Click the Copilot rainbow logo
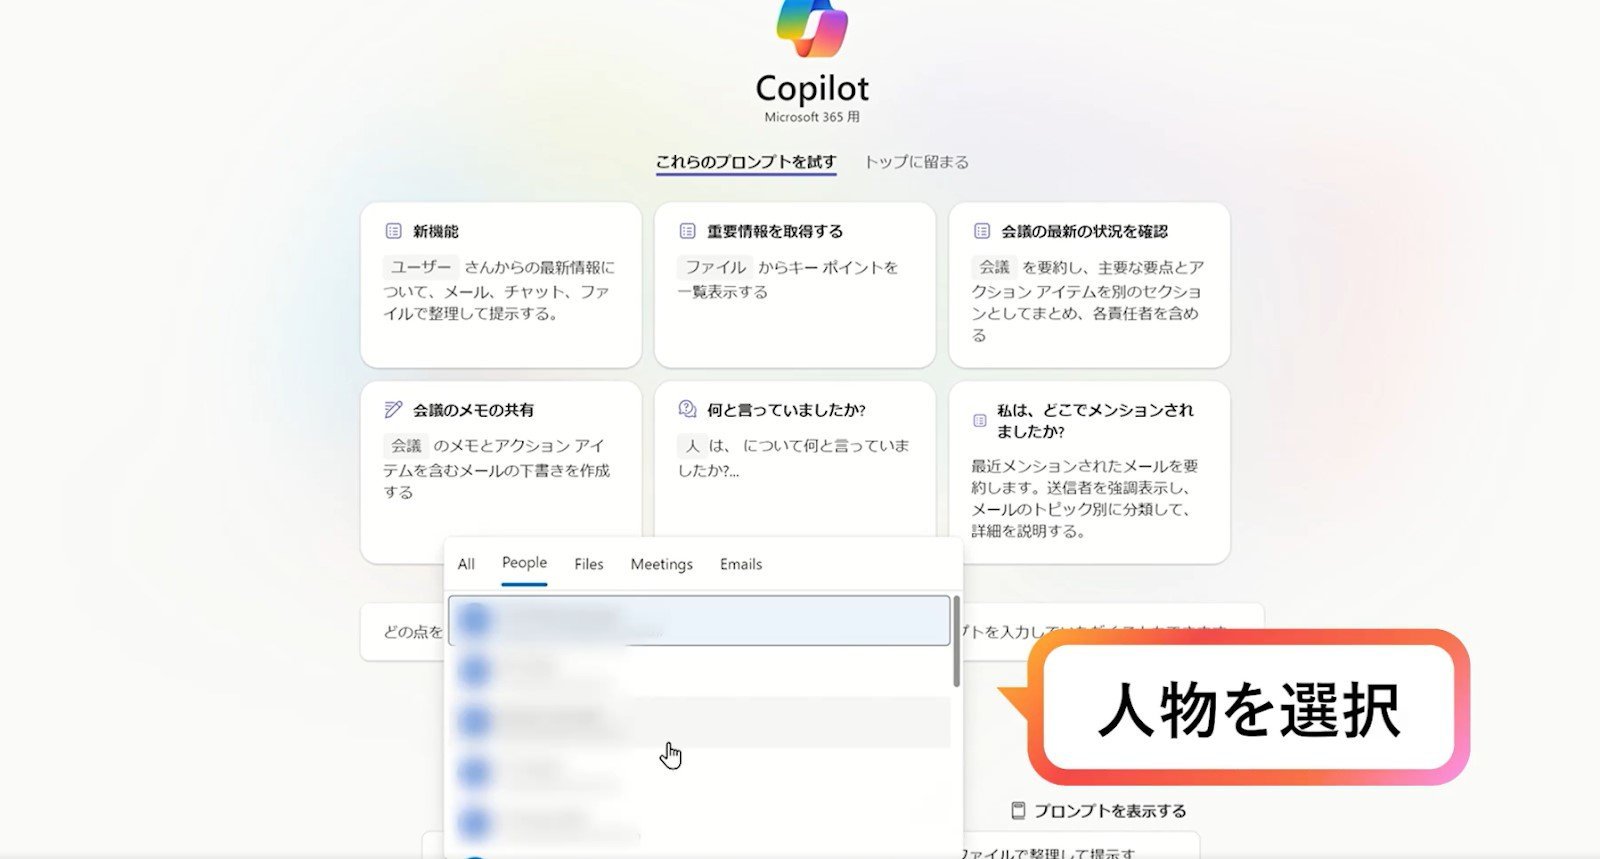Viewport: 1600px width, 859px height. coord(812,28)
